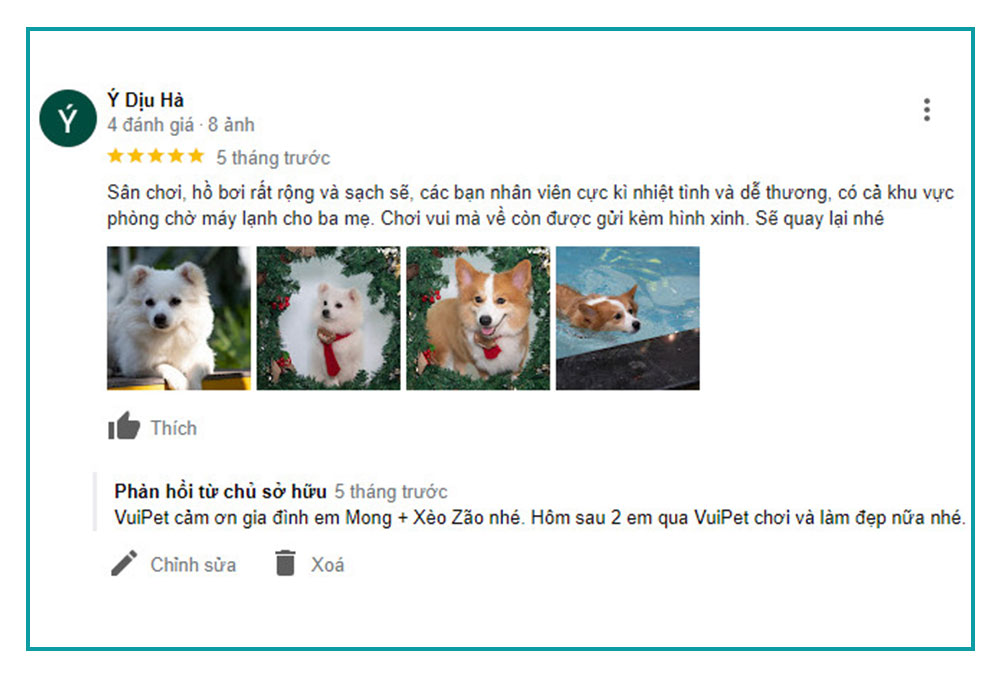Click the thumbs-up like icon
The width and height of the screenshot is (1000, 678).
pos(124,426)
